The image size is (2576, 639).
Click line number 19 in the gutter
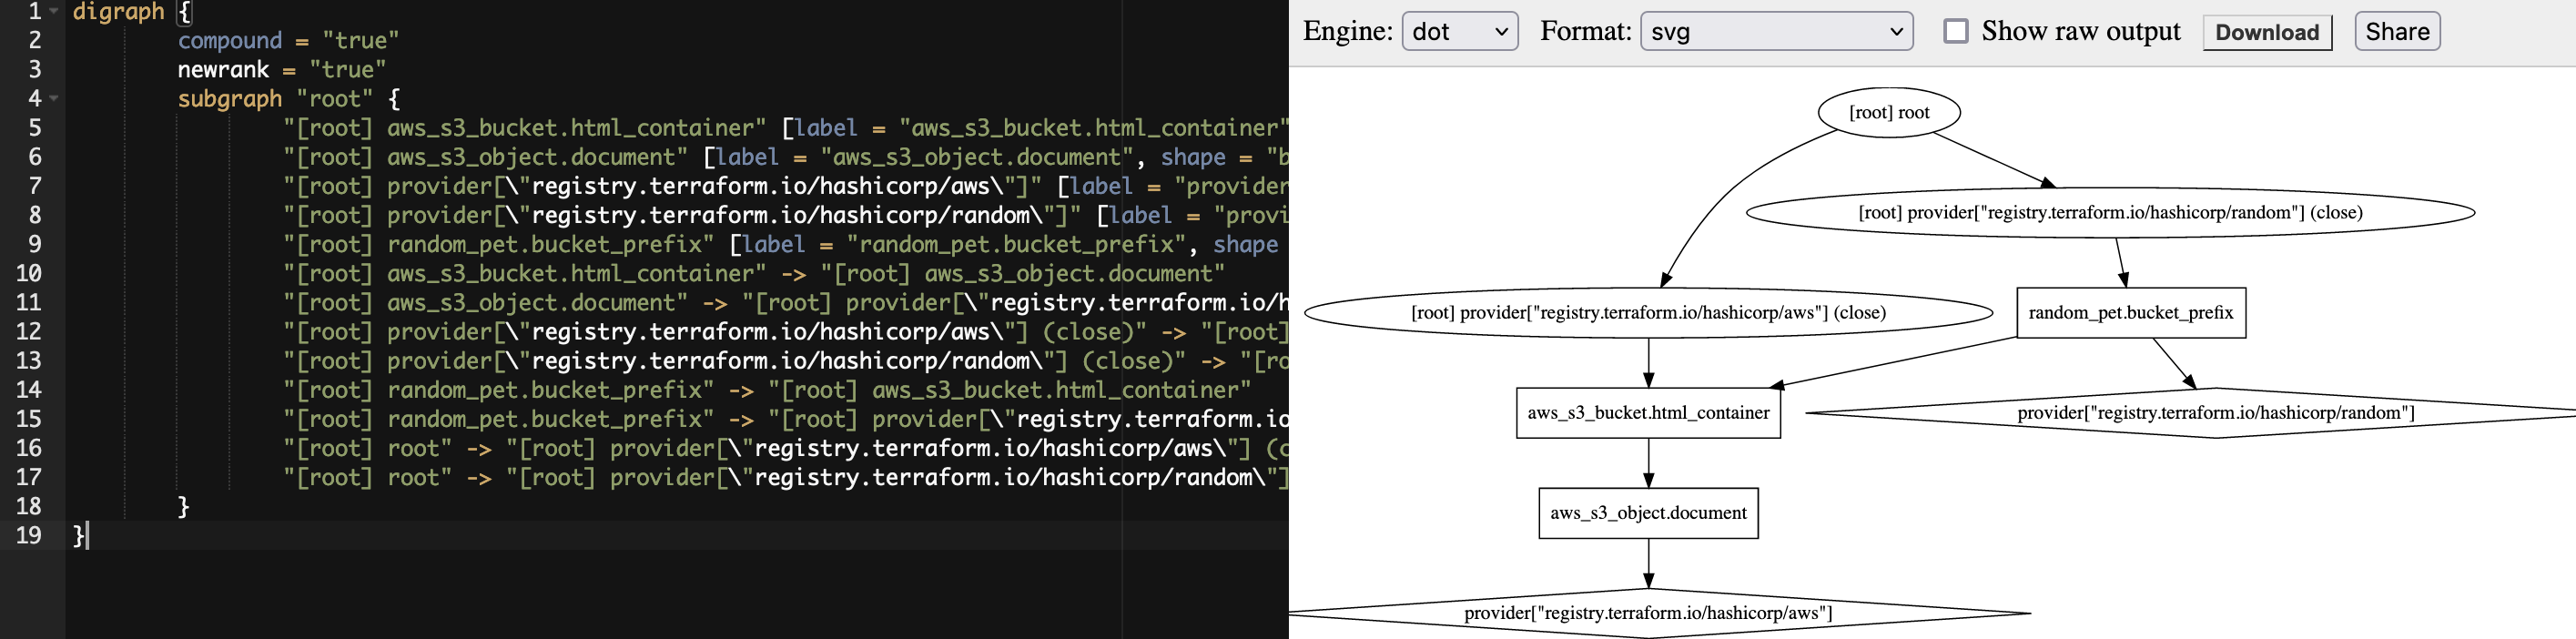pos(29,535)
